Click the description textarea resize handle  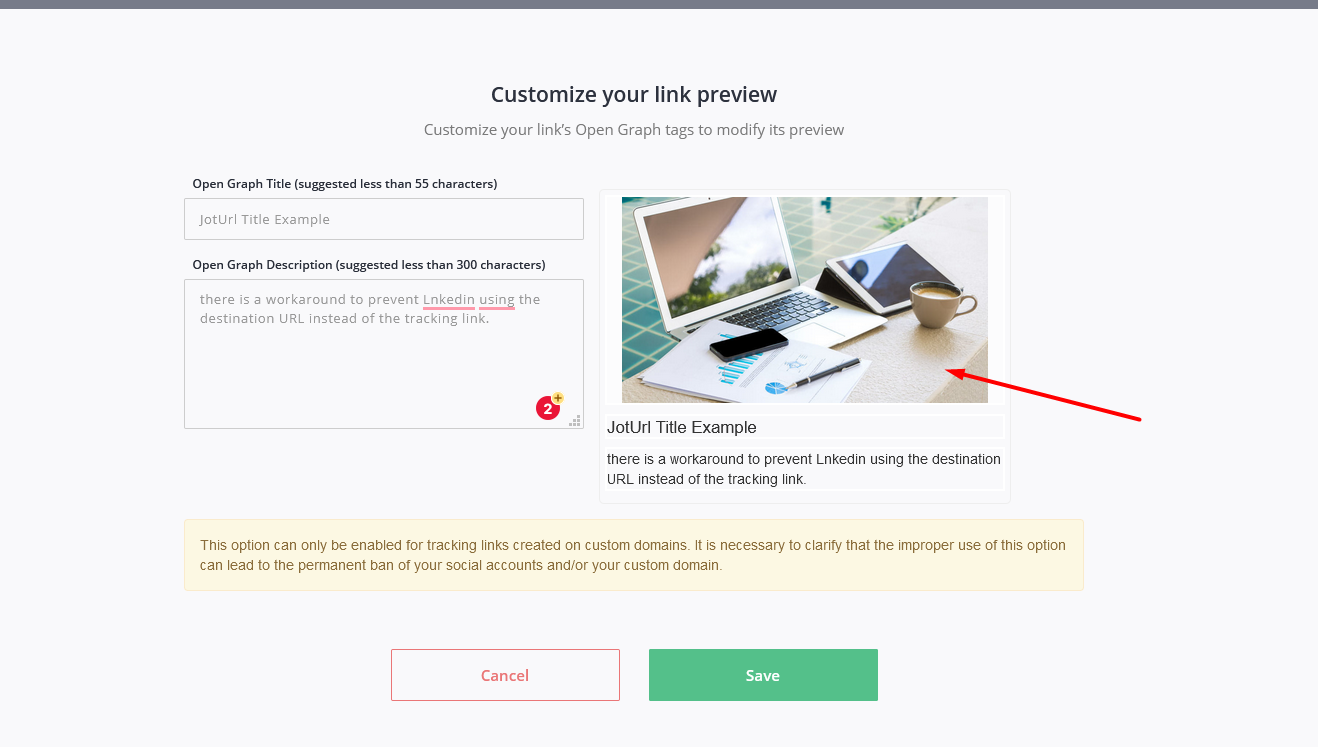click(x=575, y=421)
